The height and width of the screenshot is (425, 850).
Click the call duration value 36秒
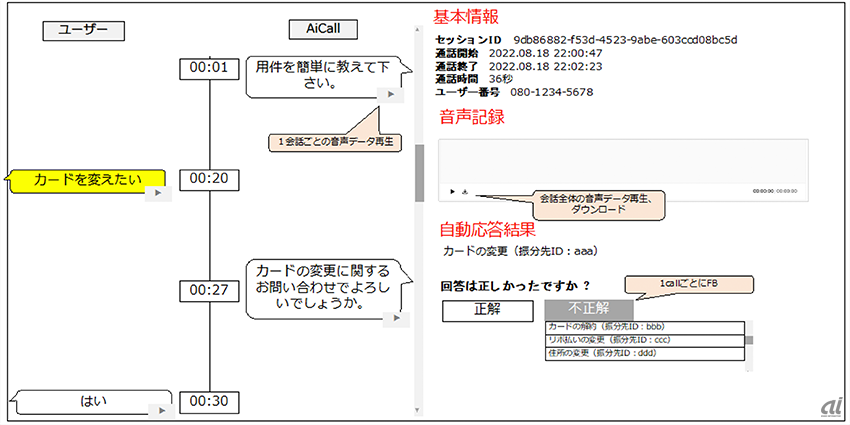(x=501, y=79)
